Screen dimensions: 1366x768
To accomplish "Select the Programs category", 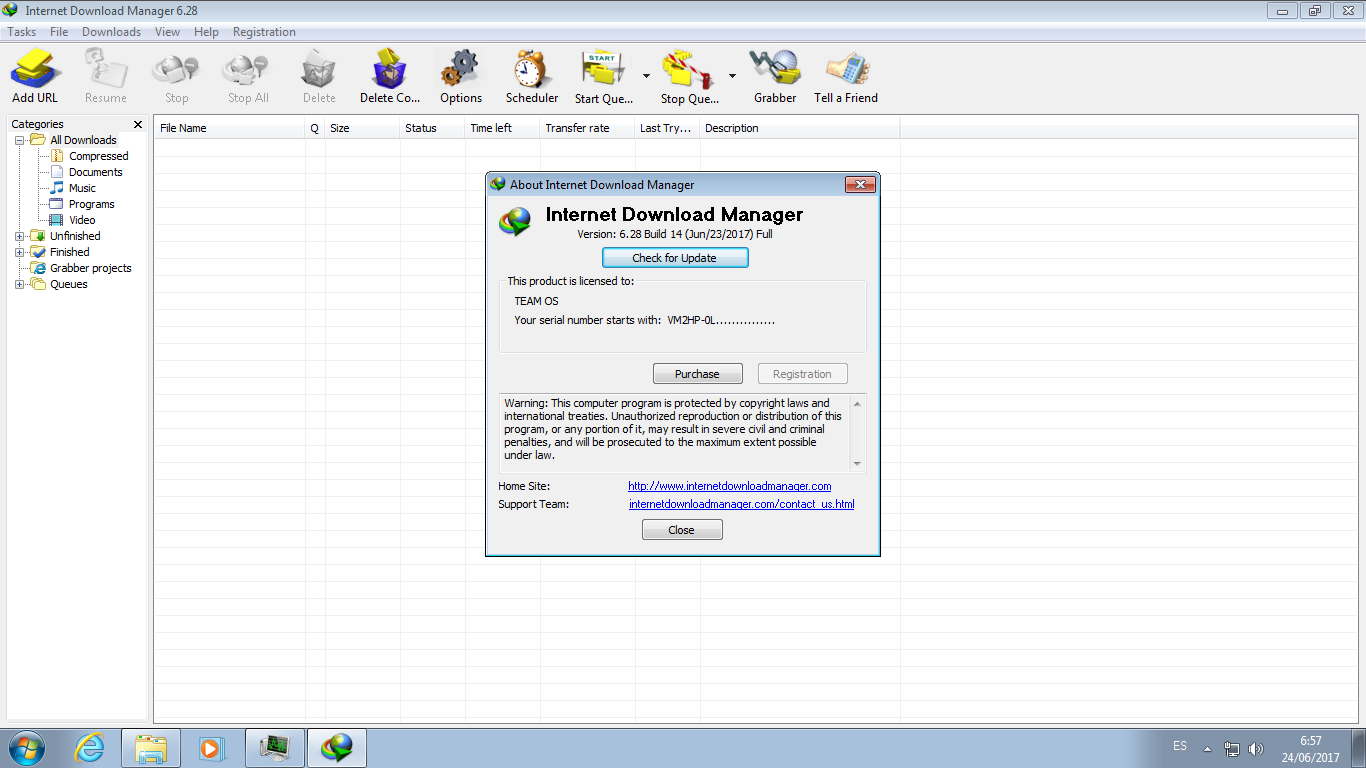I will click(91, 204).
